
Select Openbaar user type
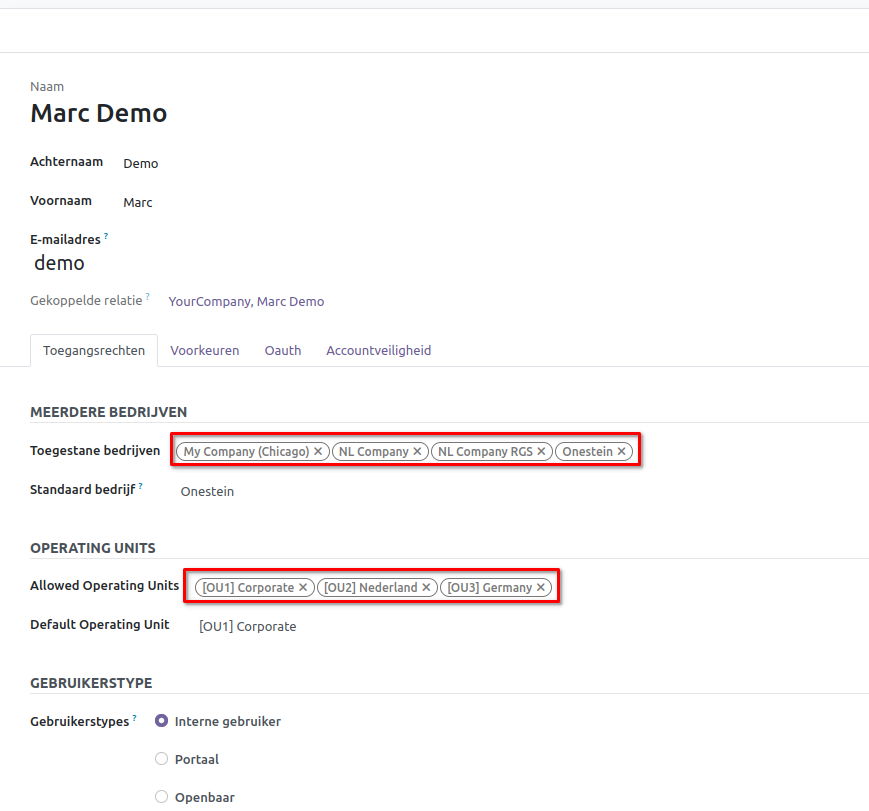(162, 797)
